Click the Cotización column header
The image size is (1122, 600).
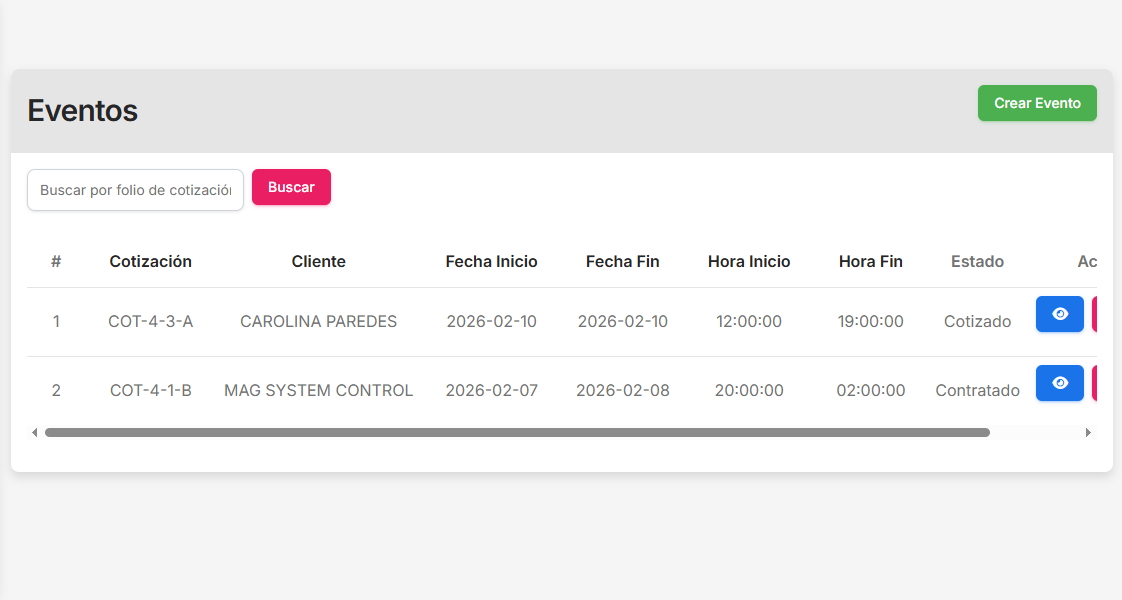(151, 262)
